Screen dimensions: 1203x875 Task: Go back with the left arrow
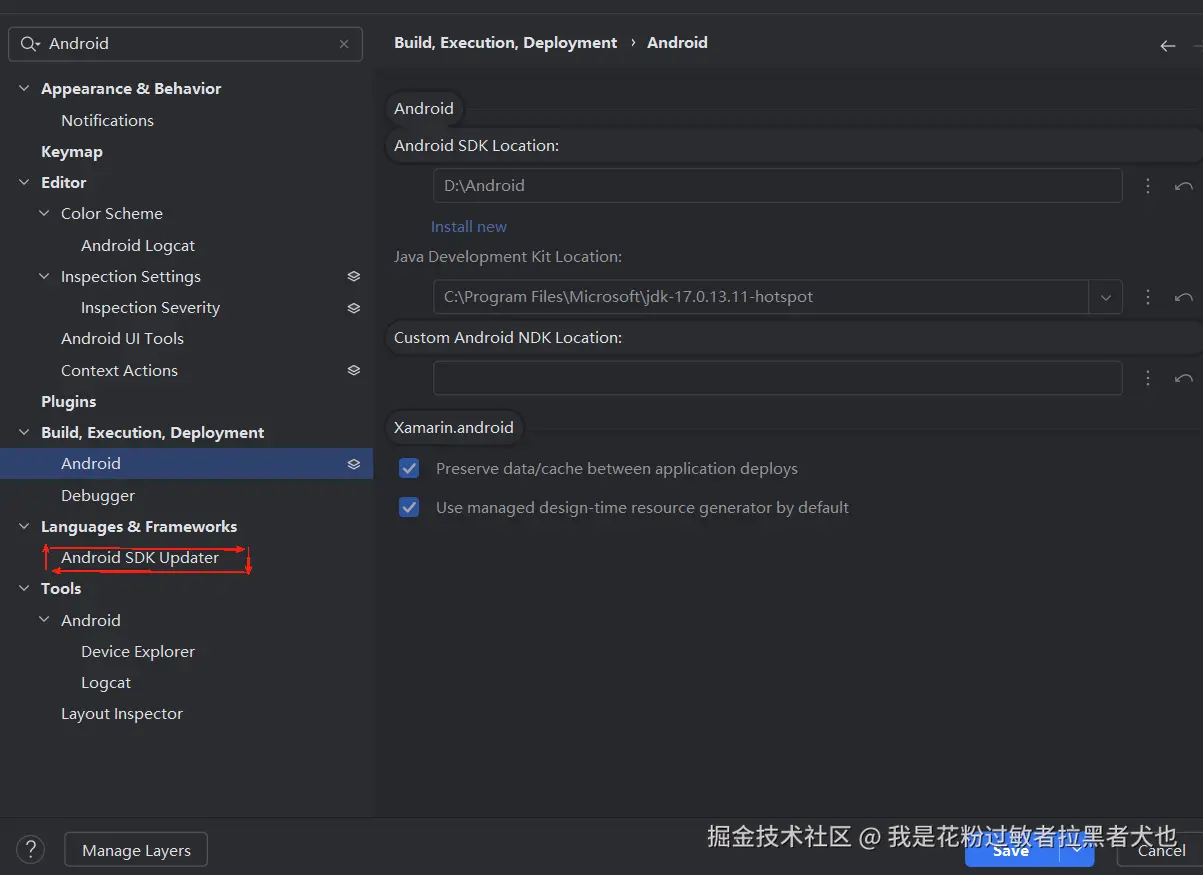tap(1167, 45)
